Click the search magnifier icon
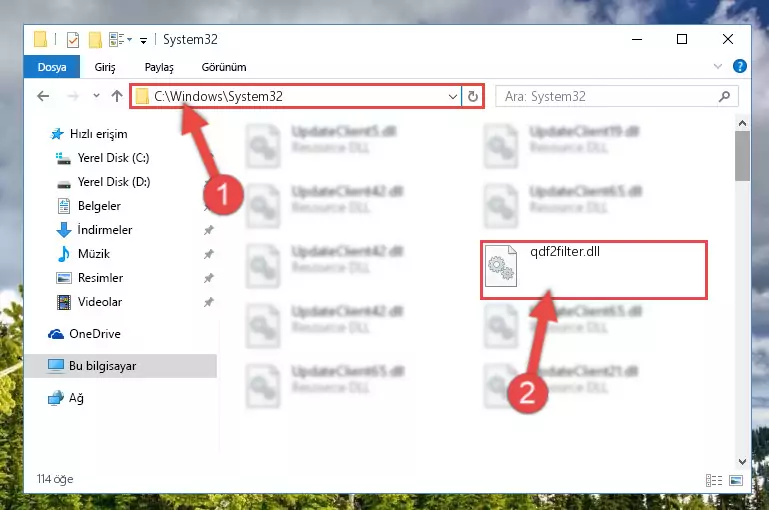This screenshot has width=769, height=510. (724, 97)
